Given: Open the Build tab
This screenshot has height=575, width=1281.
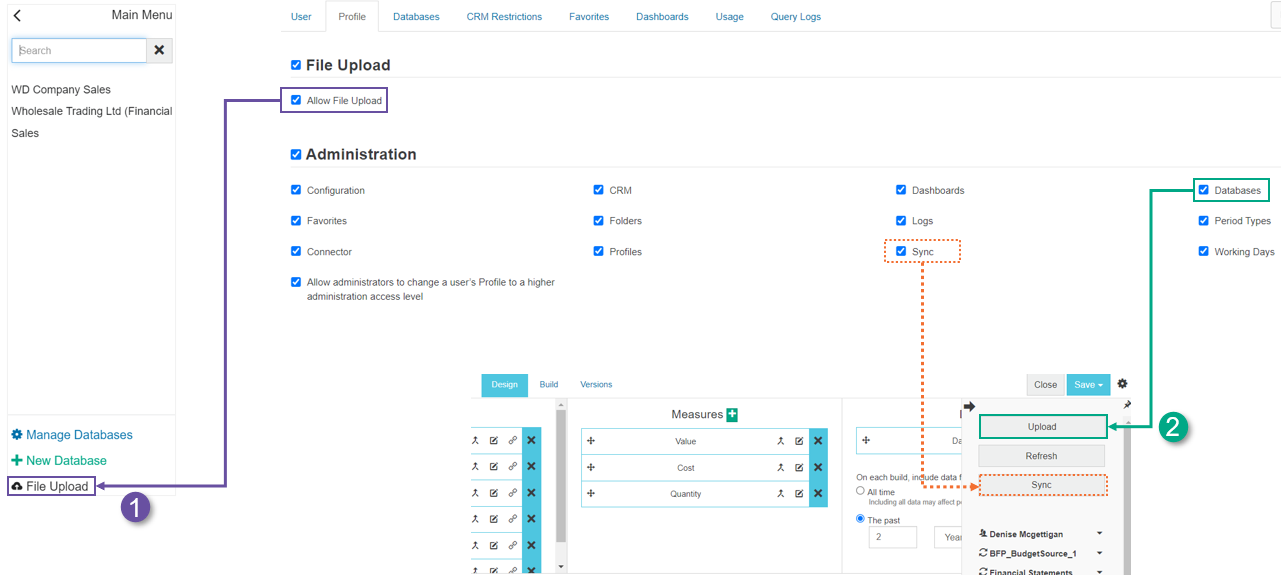Looking at the screenshot, I should pos(549,385).
